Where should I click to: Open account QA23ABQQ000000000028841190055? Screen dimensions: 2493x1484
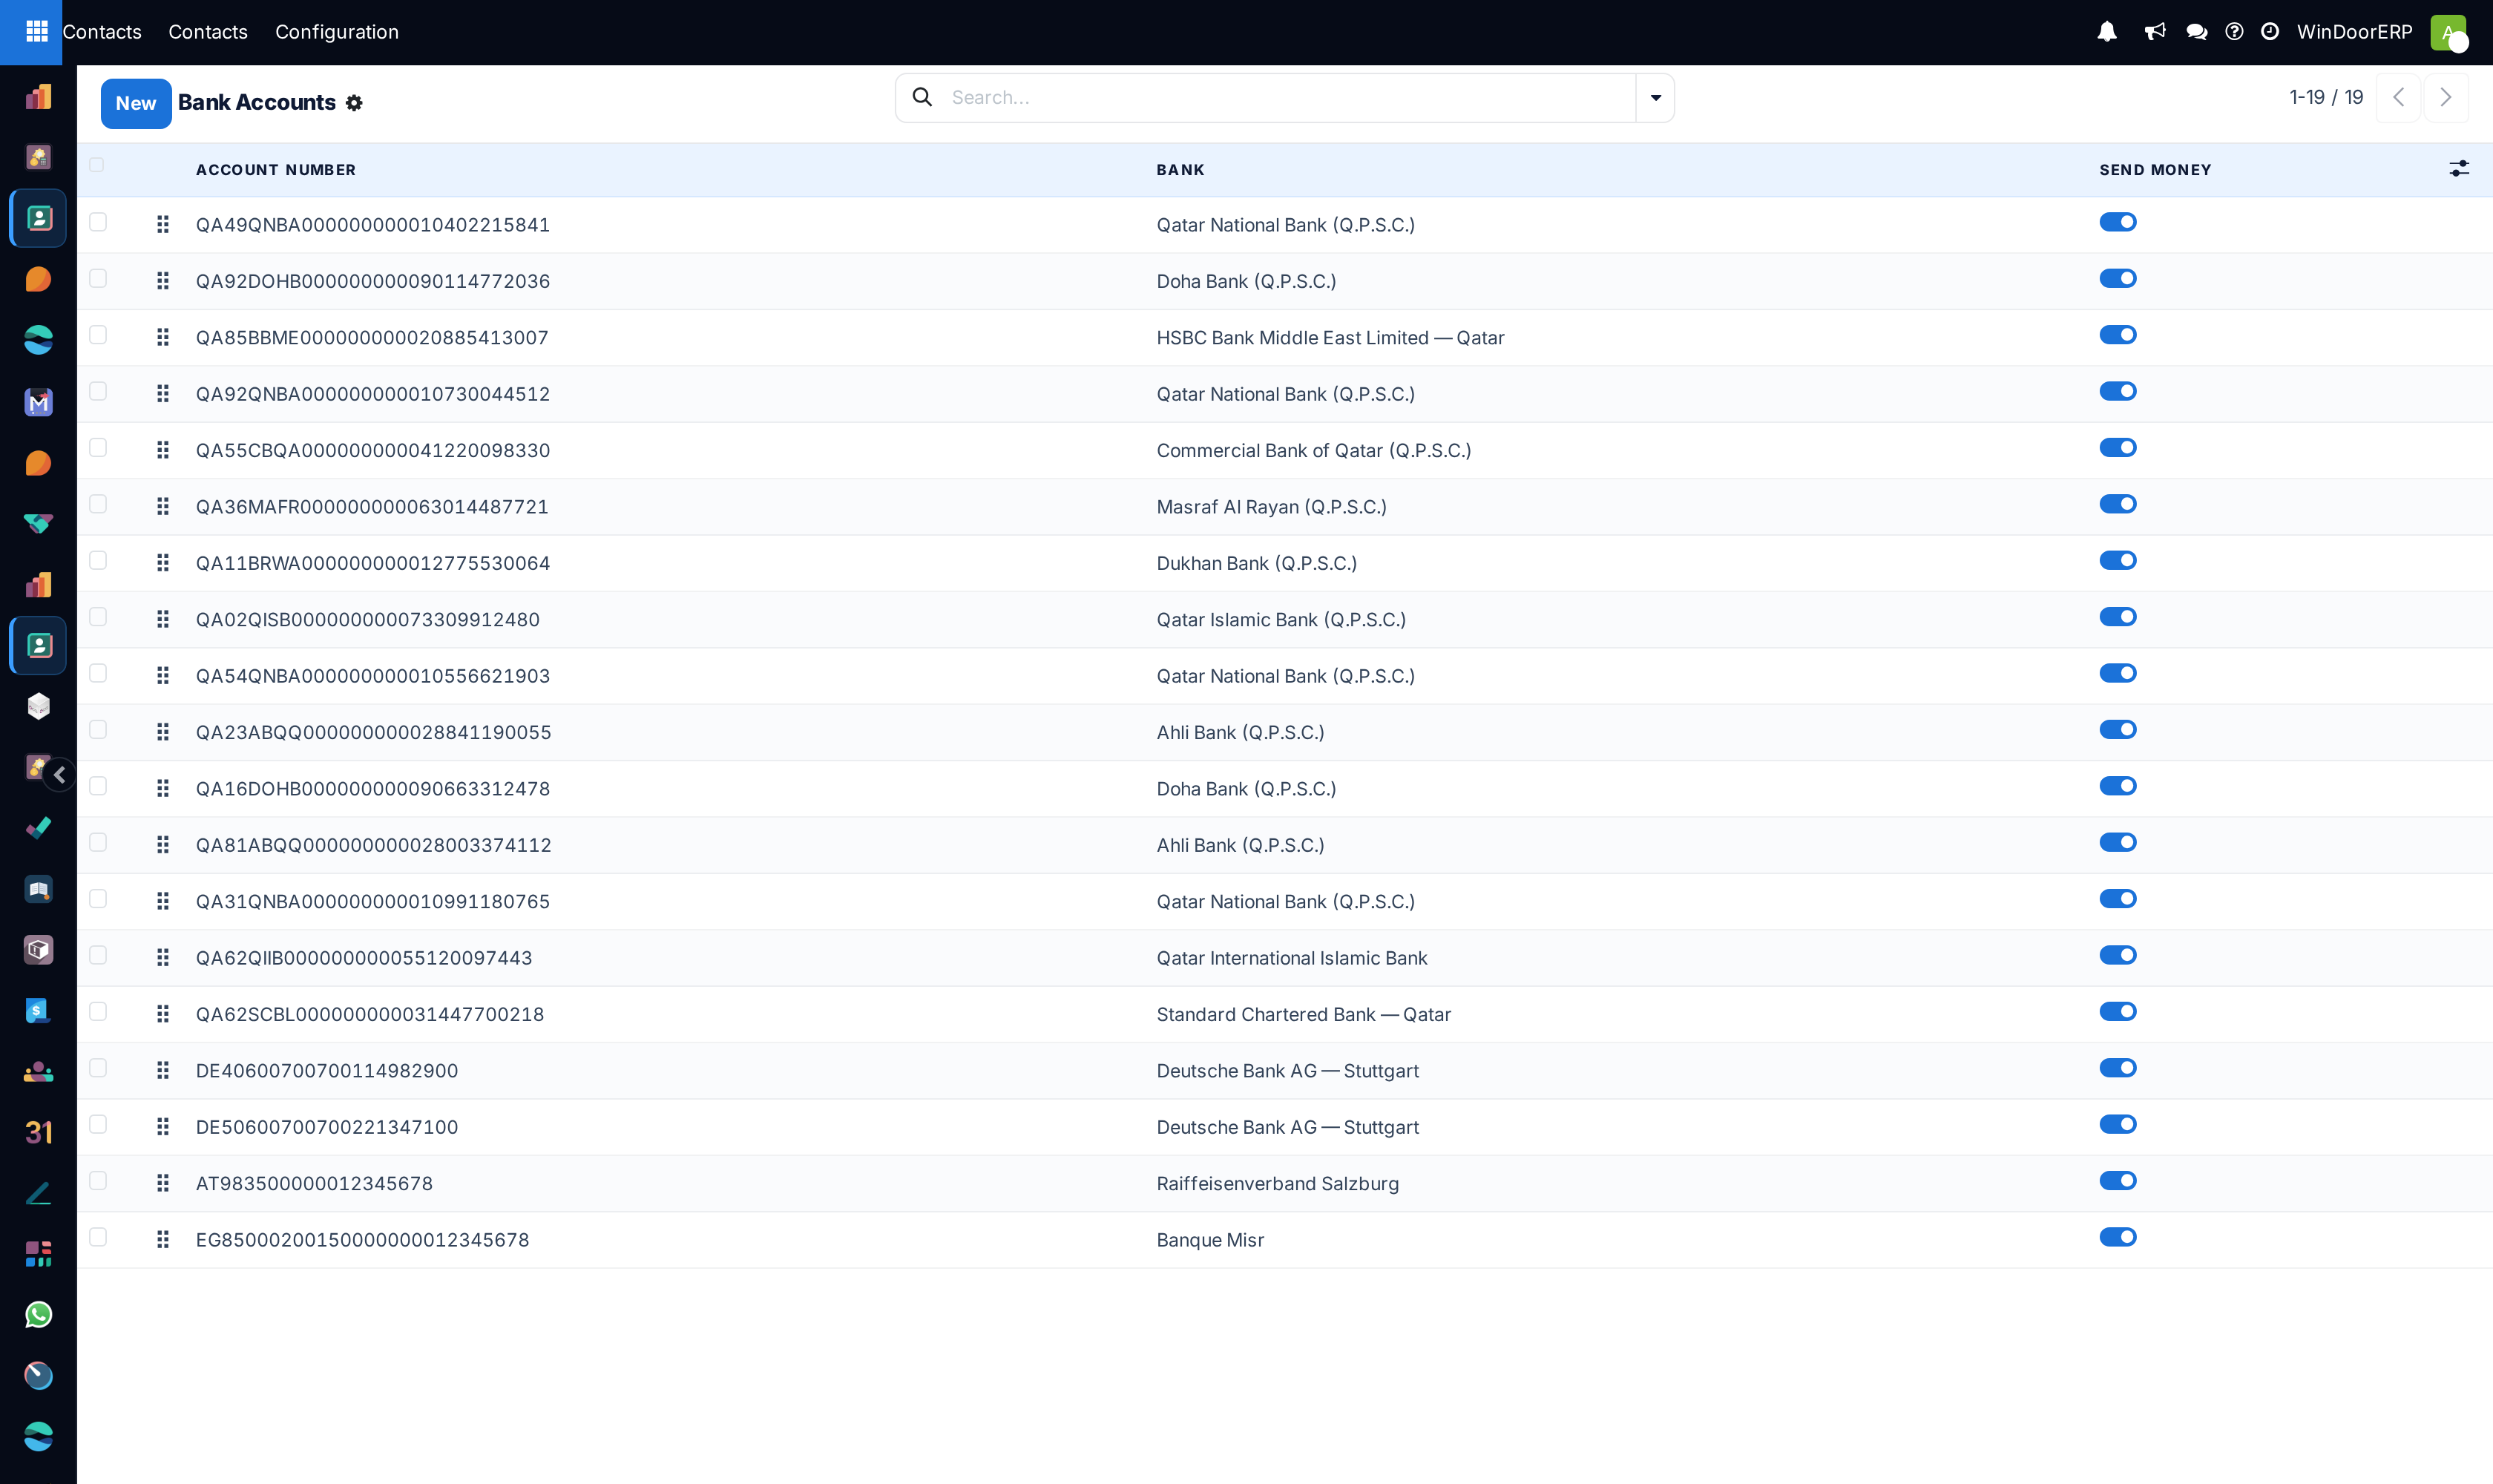pyautogui.click(x=374, y=732)
